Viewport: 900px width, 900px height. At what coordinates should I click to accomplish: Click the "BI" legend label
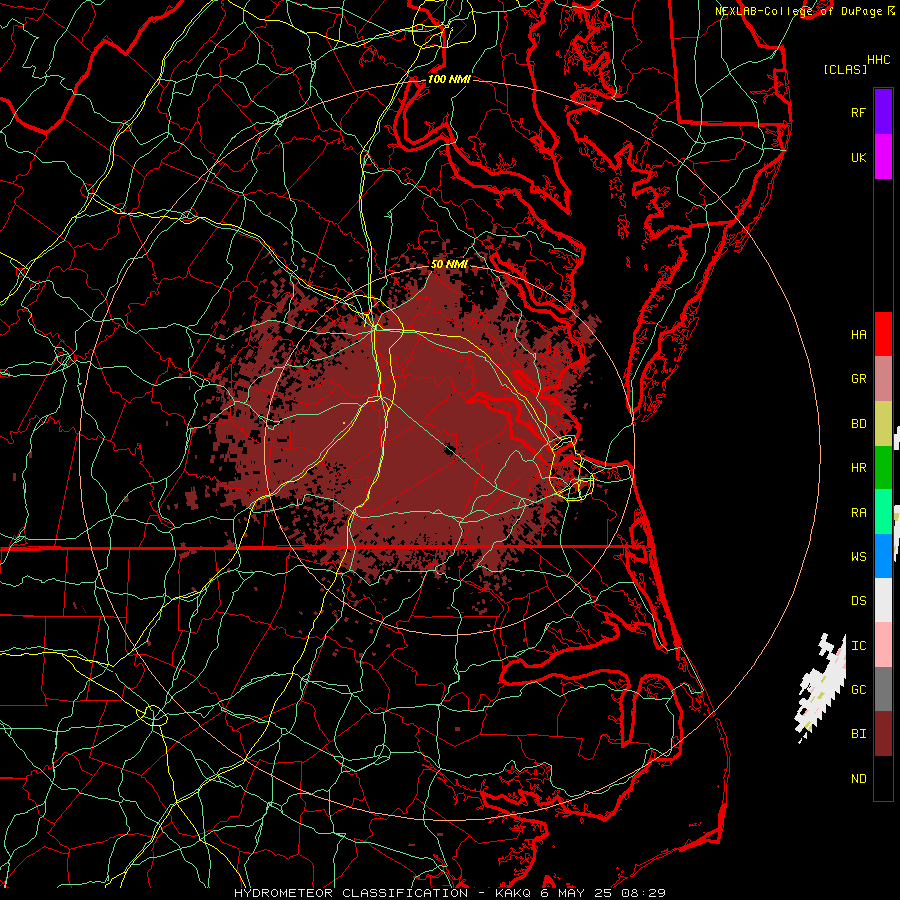[x=859, y=734]
